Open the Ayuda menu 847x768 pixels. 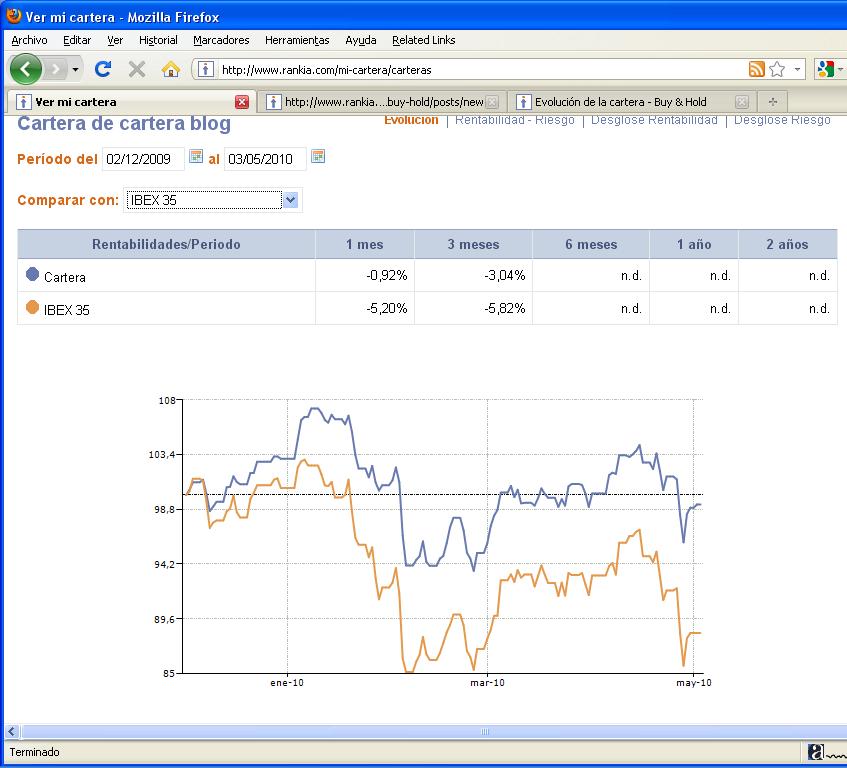pyautogui.click(x=361, y=40)
